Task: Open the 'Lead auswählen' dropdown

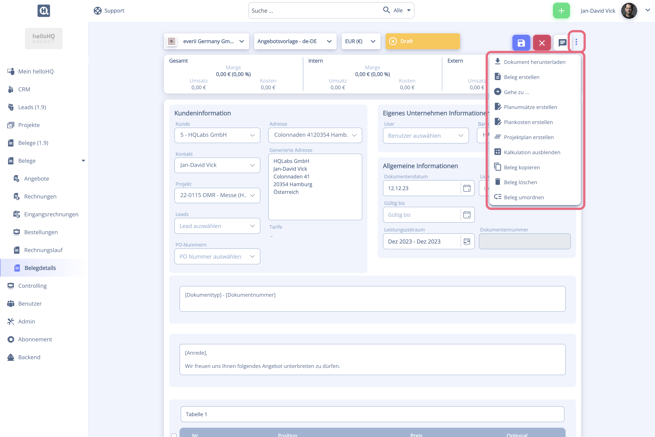Action: coord(217,226)
